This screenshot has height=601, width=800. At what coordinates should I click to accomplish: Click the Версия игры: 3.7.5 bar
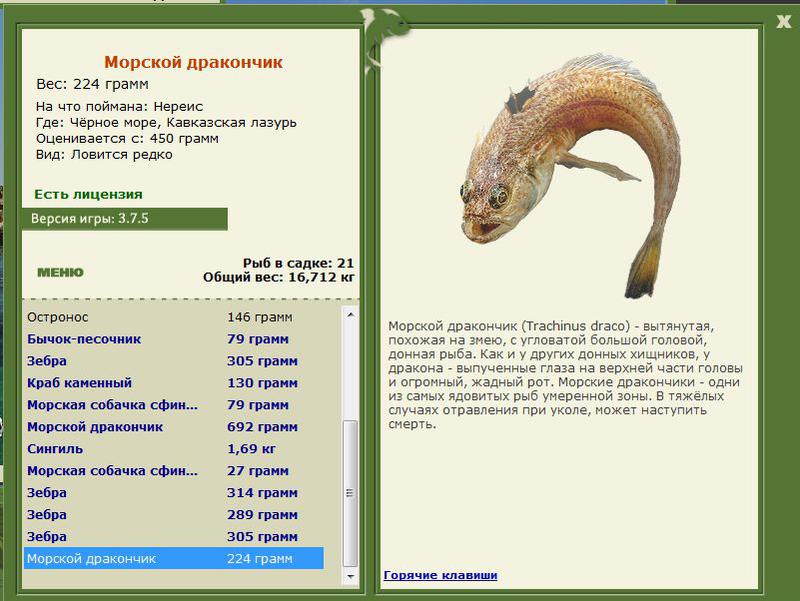(x=124, y=219)
